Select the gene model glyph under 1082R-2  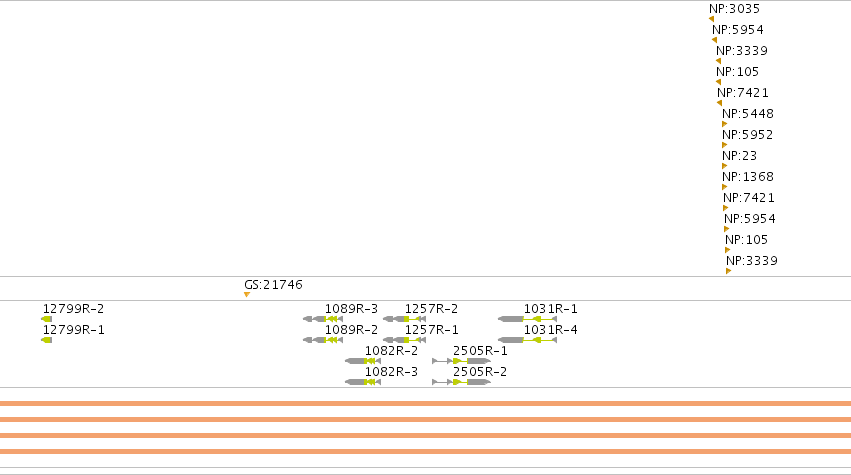[x=363, y=361]
